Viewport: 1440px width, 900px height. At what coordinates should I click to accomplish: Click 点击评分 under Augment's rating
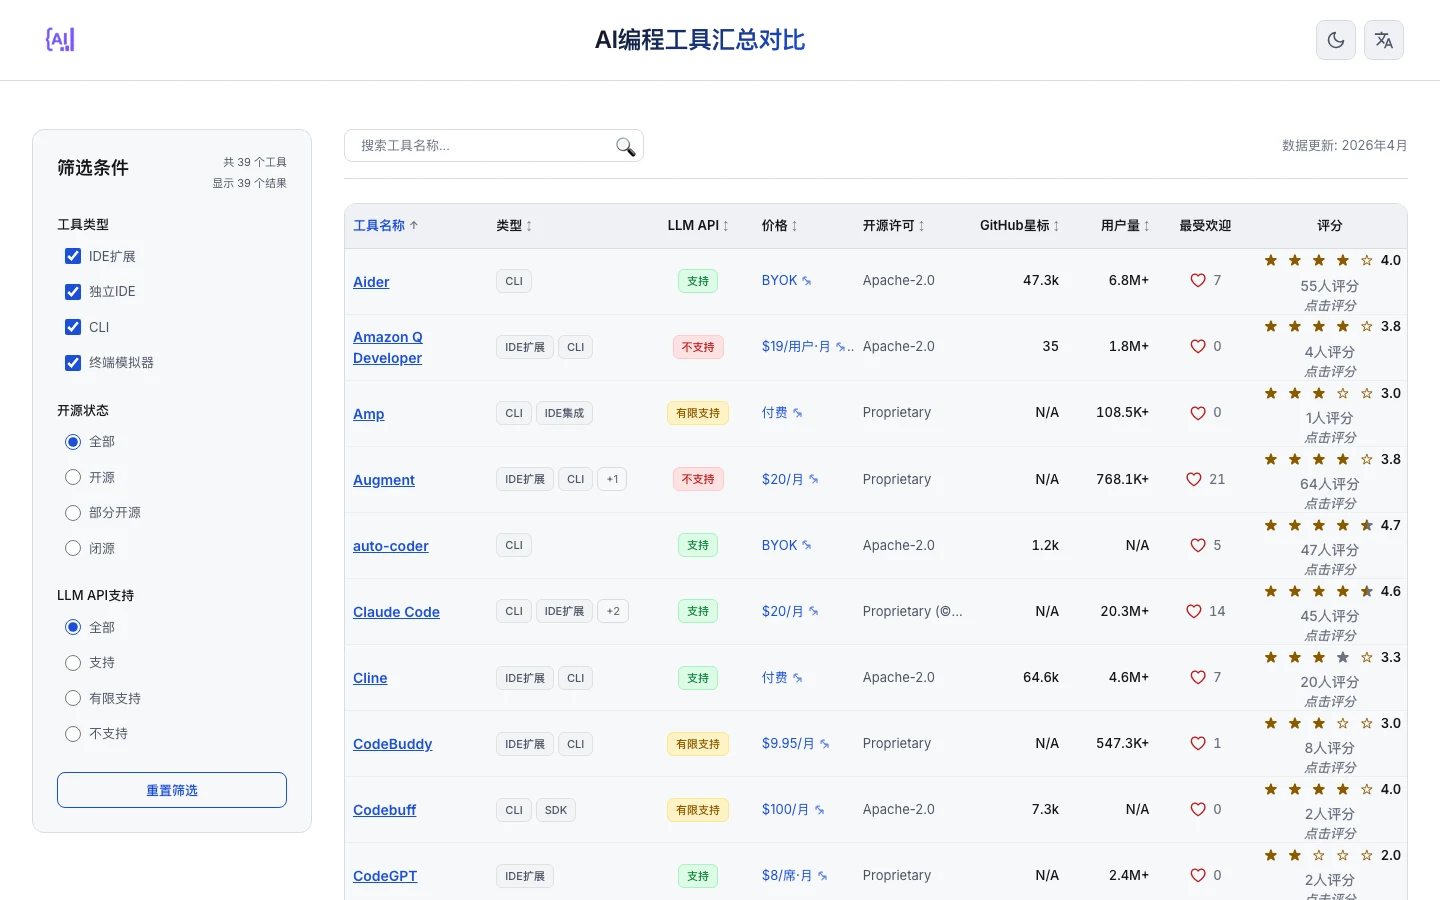[x=1330, y=504]
